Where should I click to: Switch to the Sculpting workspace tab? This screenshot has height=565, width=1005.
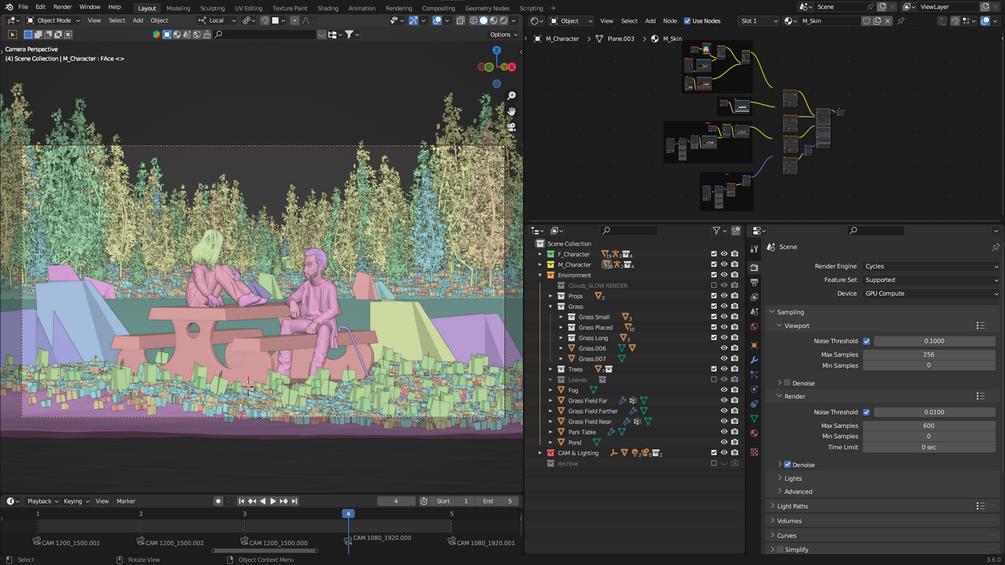click(212, 8)
